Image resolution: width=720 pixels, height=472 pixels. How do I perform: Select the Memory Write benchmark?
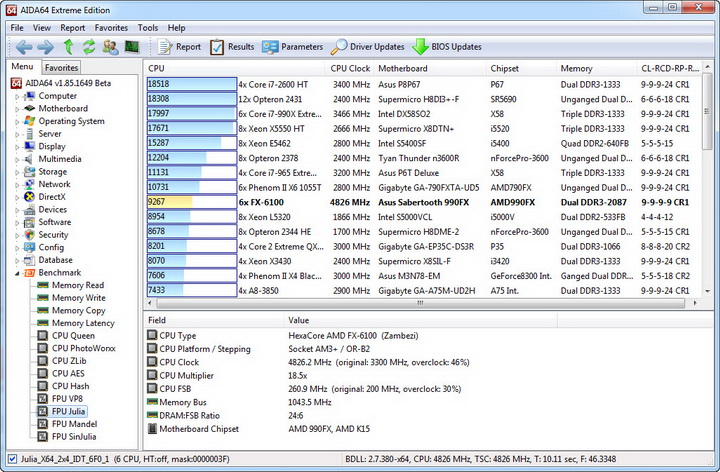[x=79, y=298]
